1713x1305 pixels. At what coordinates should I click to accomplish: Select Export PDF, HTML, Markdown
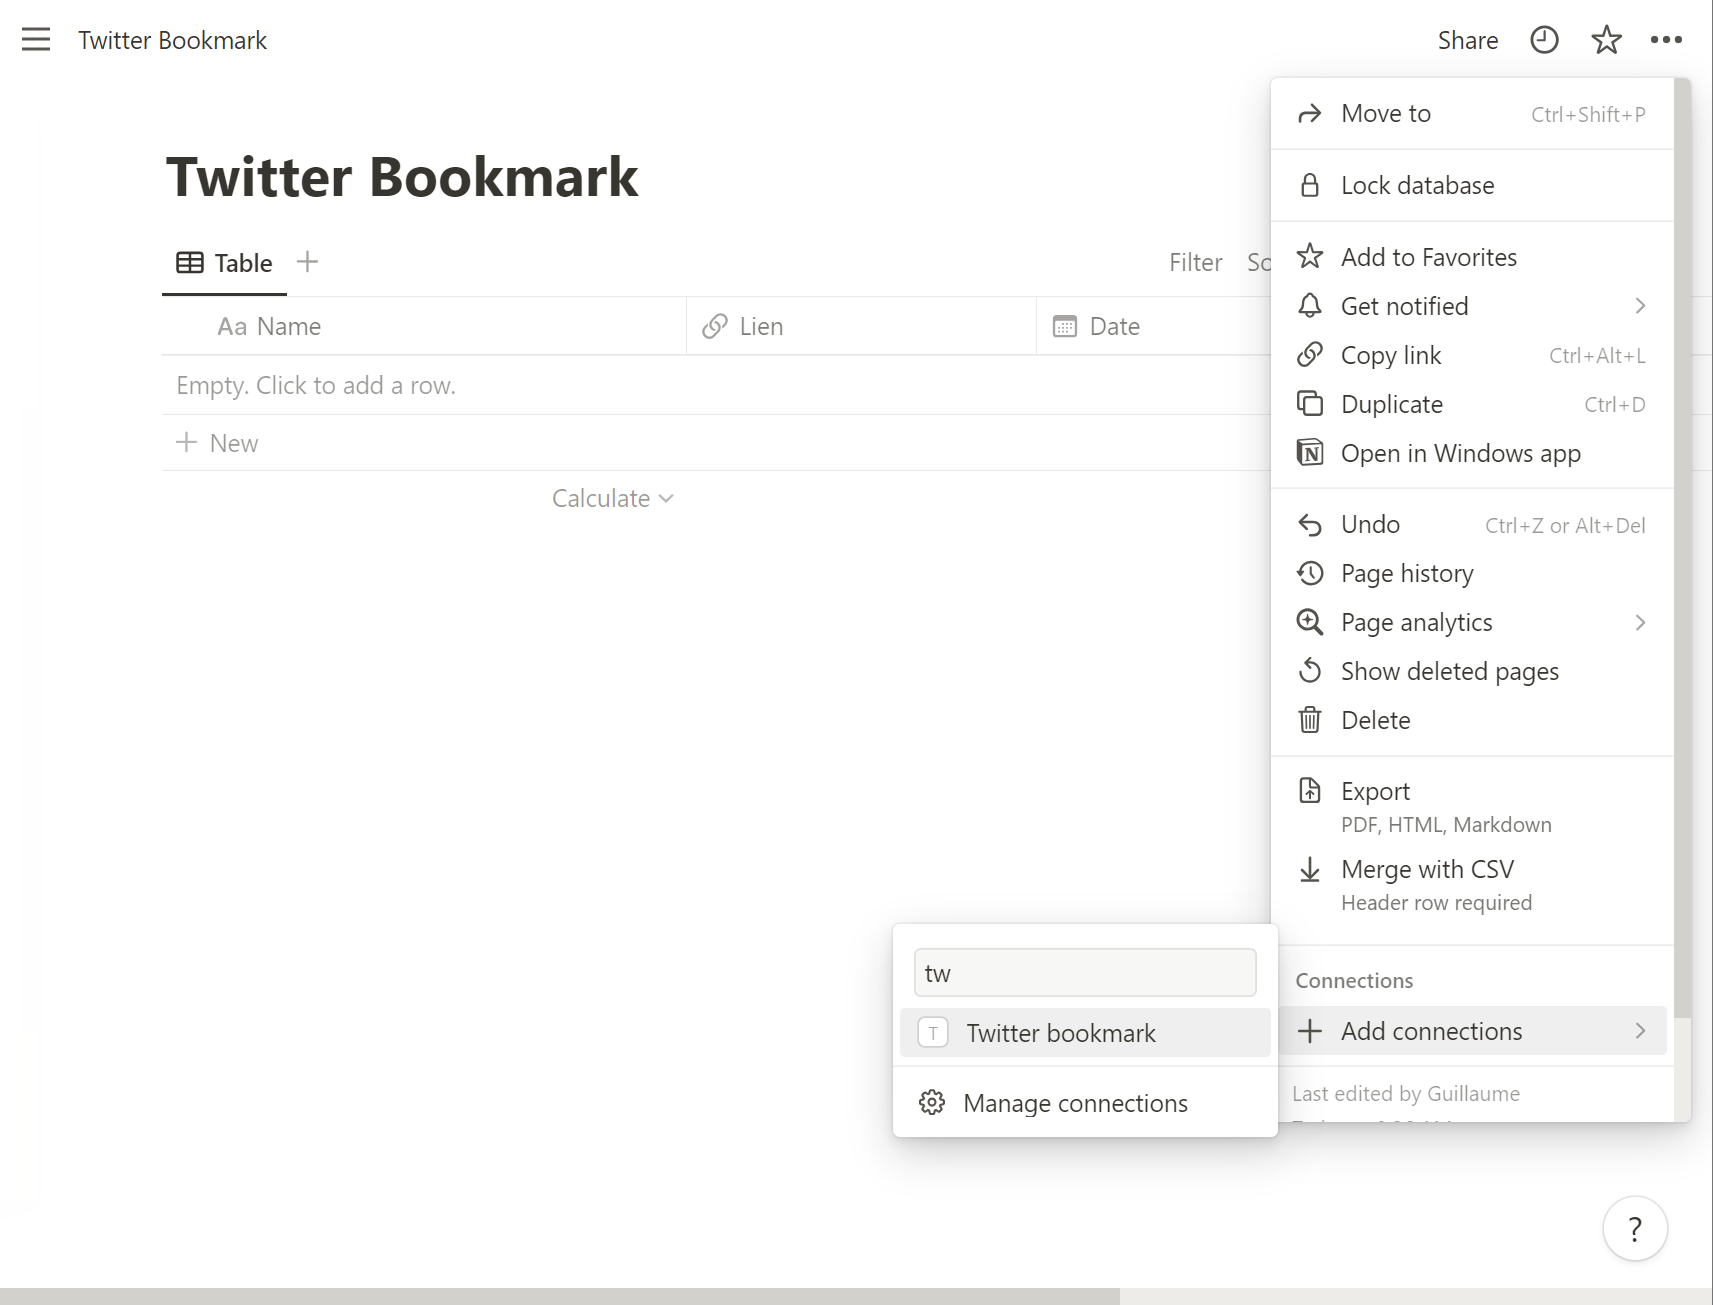(1472, 807)
